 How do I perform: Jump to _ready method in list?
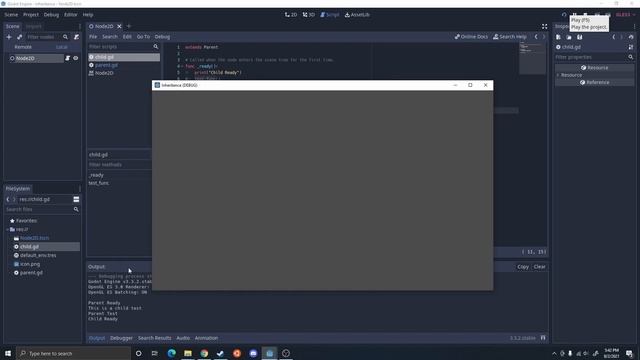96,175
